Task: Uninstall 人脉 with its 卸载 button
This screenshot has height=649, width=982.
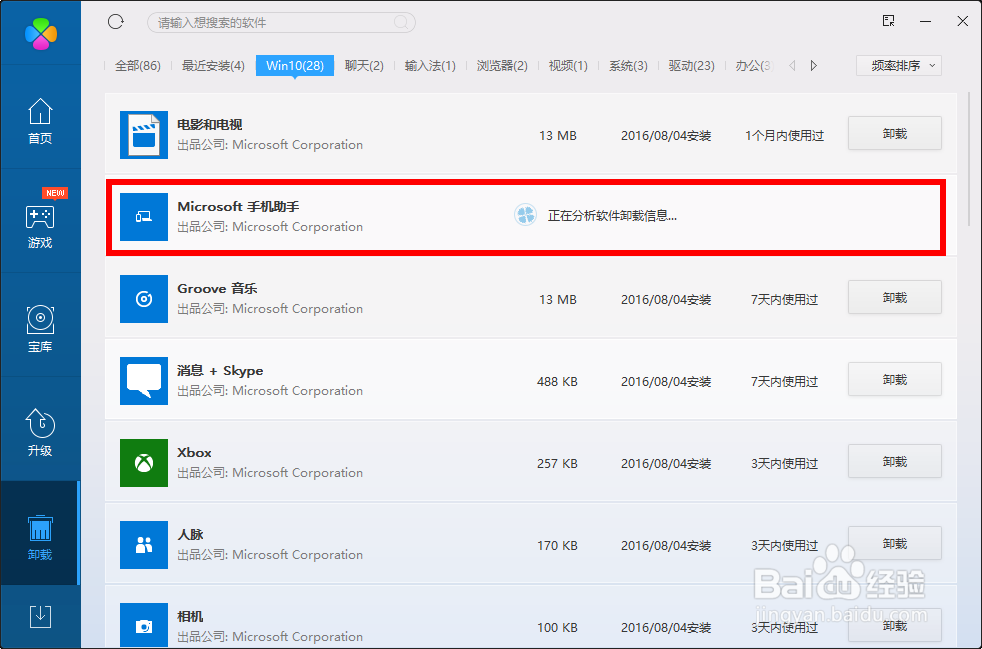Action: coord(895,544)
